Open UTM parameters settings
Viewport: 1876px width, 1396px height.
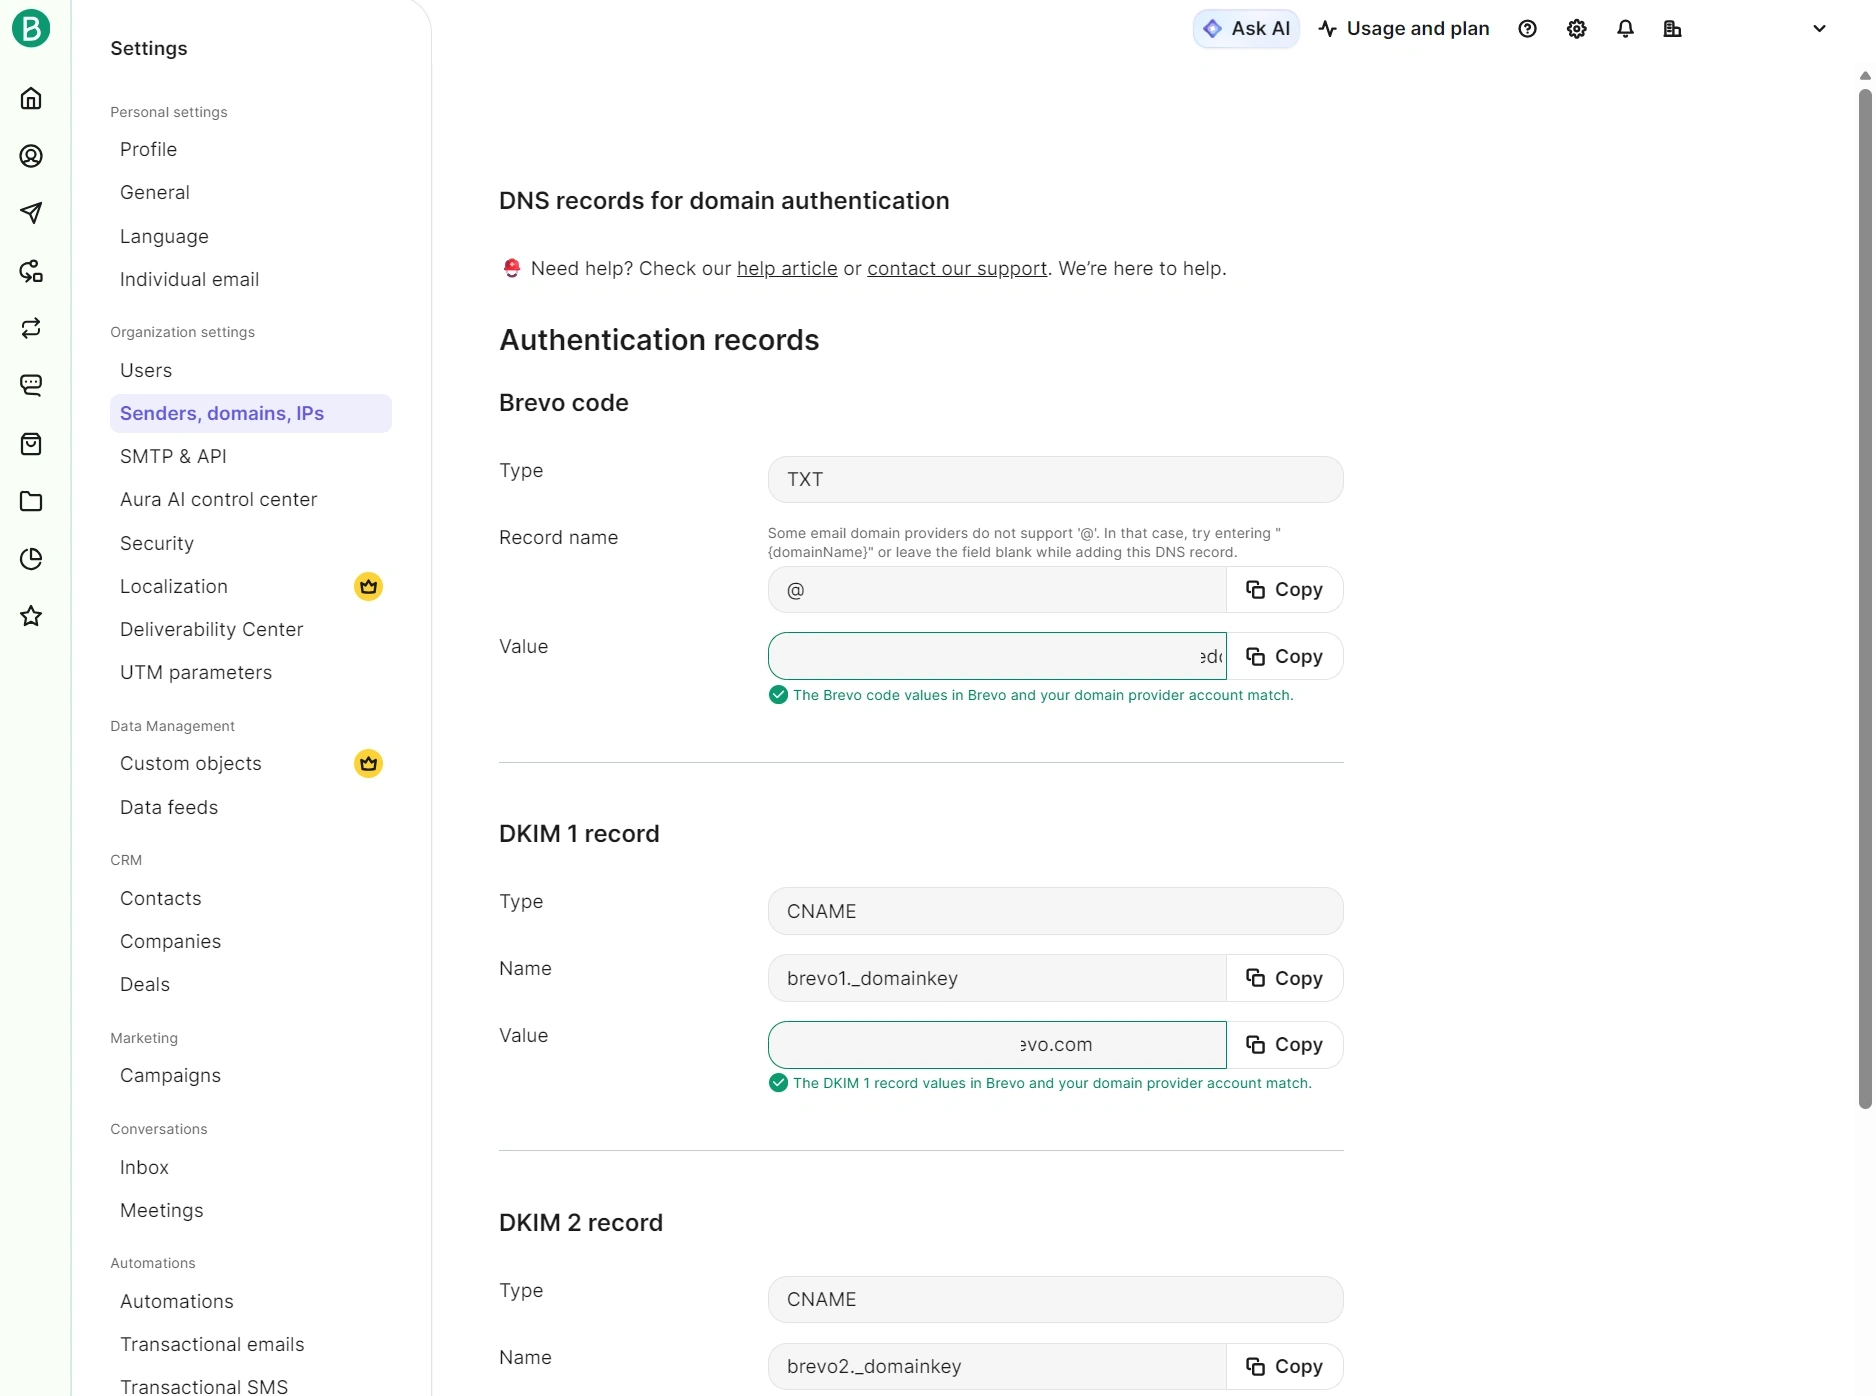pyautogui.click(x=196, y=672)
